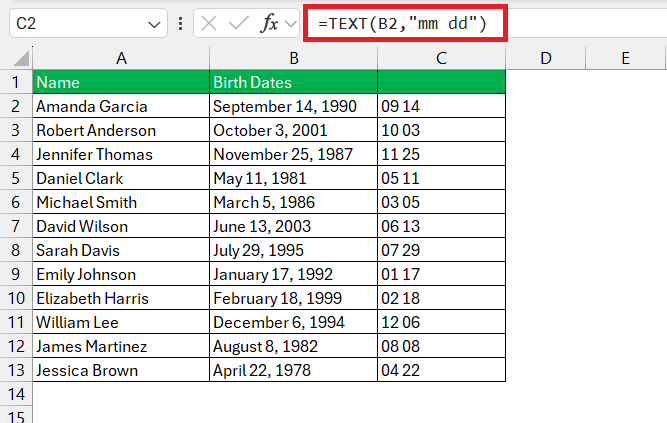Screen dimensions: 667x423
Task: Click cell David Wilson
Action: pos(121,226)
